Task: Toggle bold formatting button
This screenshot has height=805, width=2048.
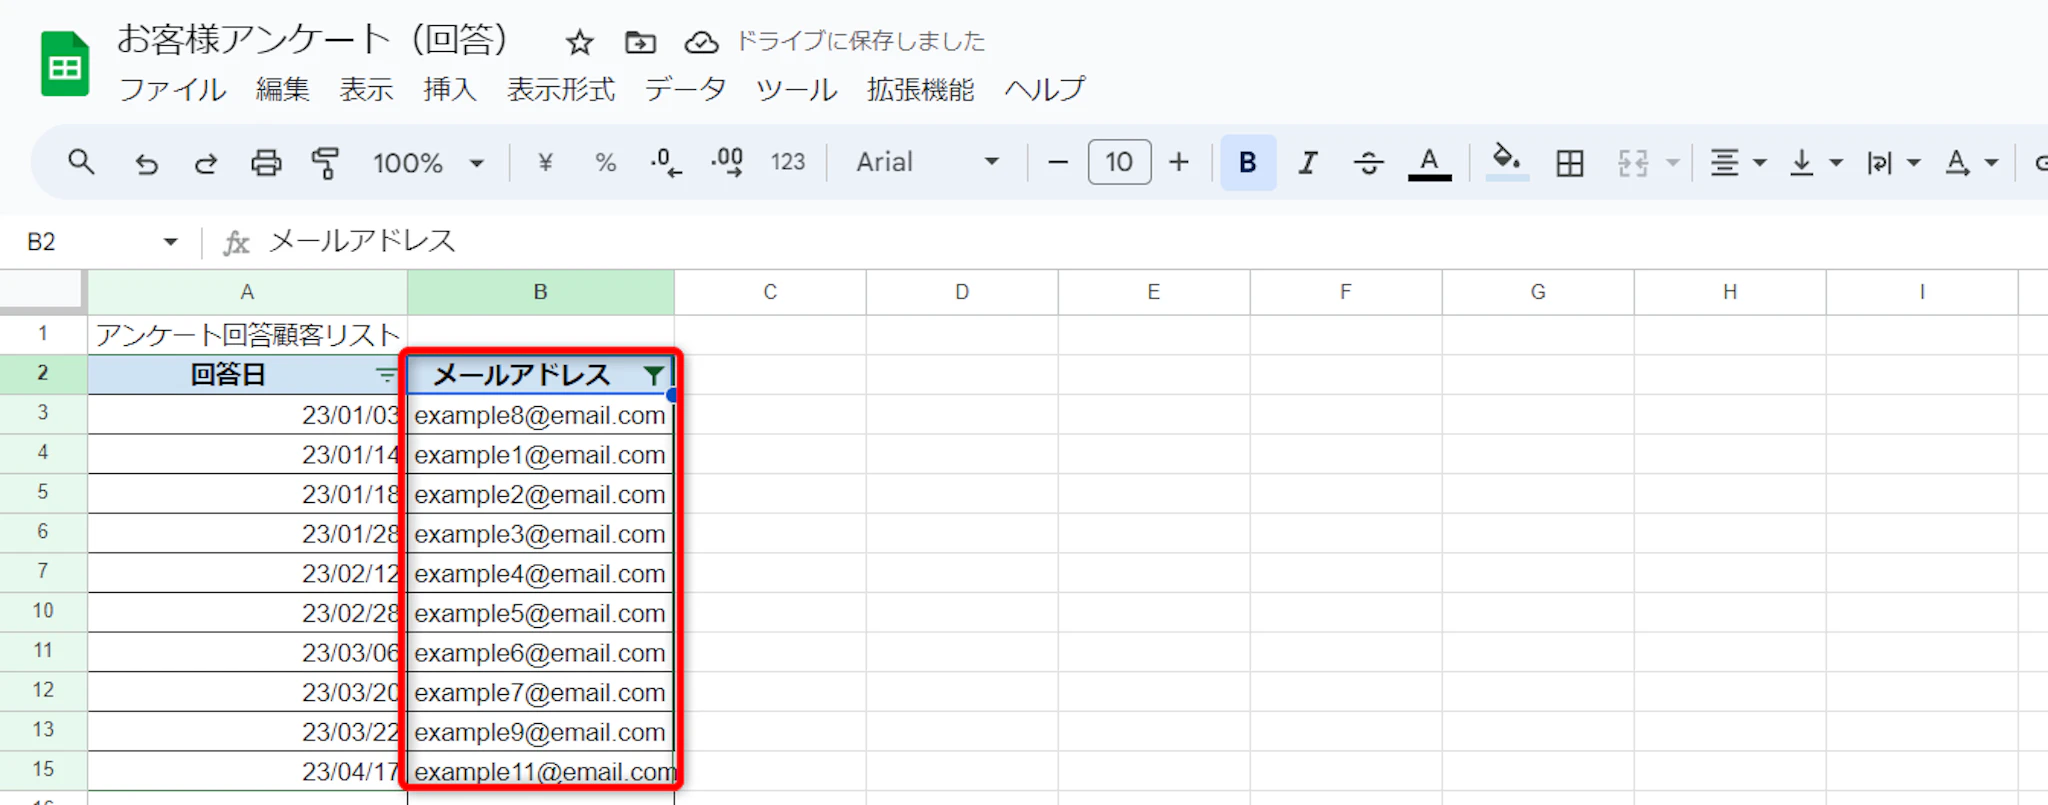Action: click(1247, 163)
